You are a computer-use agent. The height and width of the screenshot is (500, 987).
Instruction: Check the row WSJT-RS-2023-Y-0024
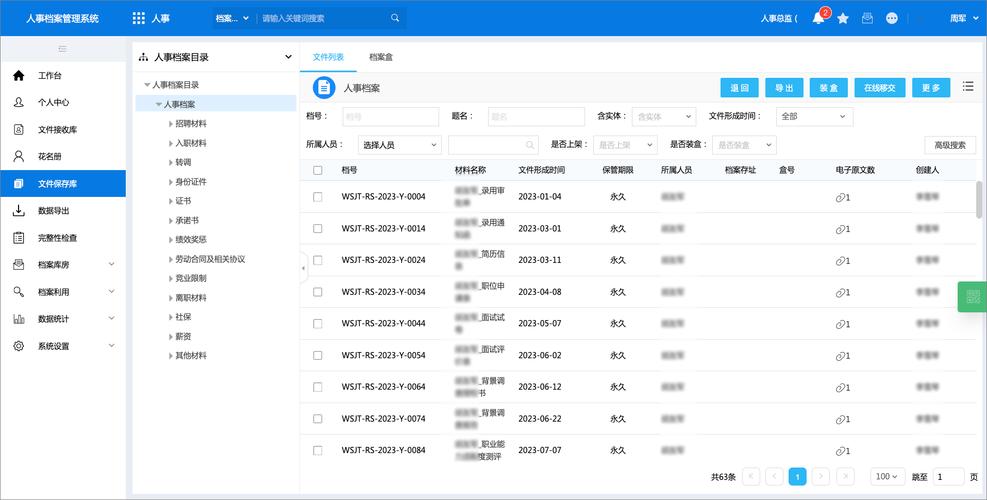click(x=318, y=260)
